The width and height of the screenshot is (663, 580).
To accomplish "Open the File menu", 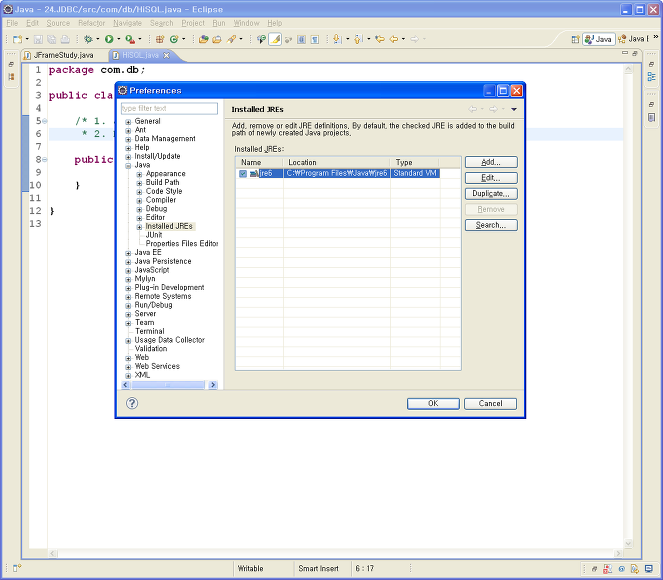I will [12, 23].
